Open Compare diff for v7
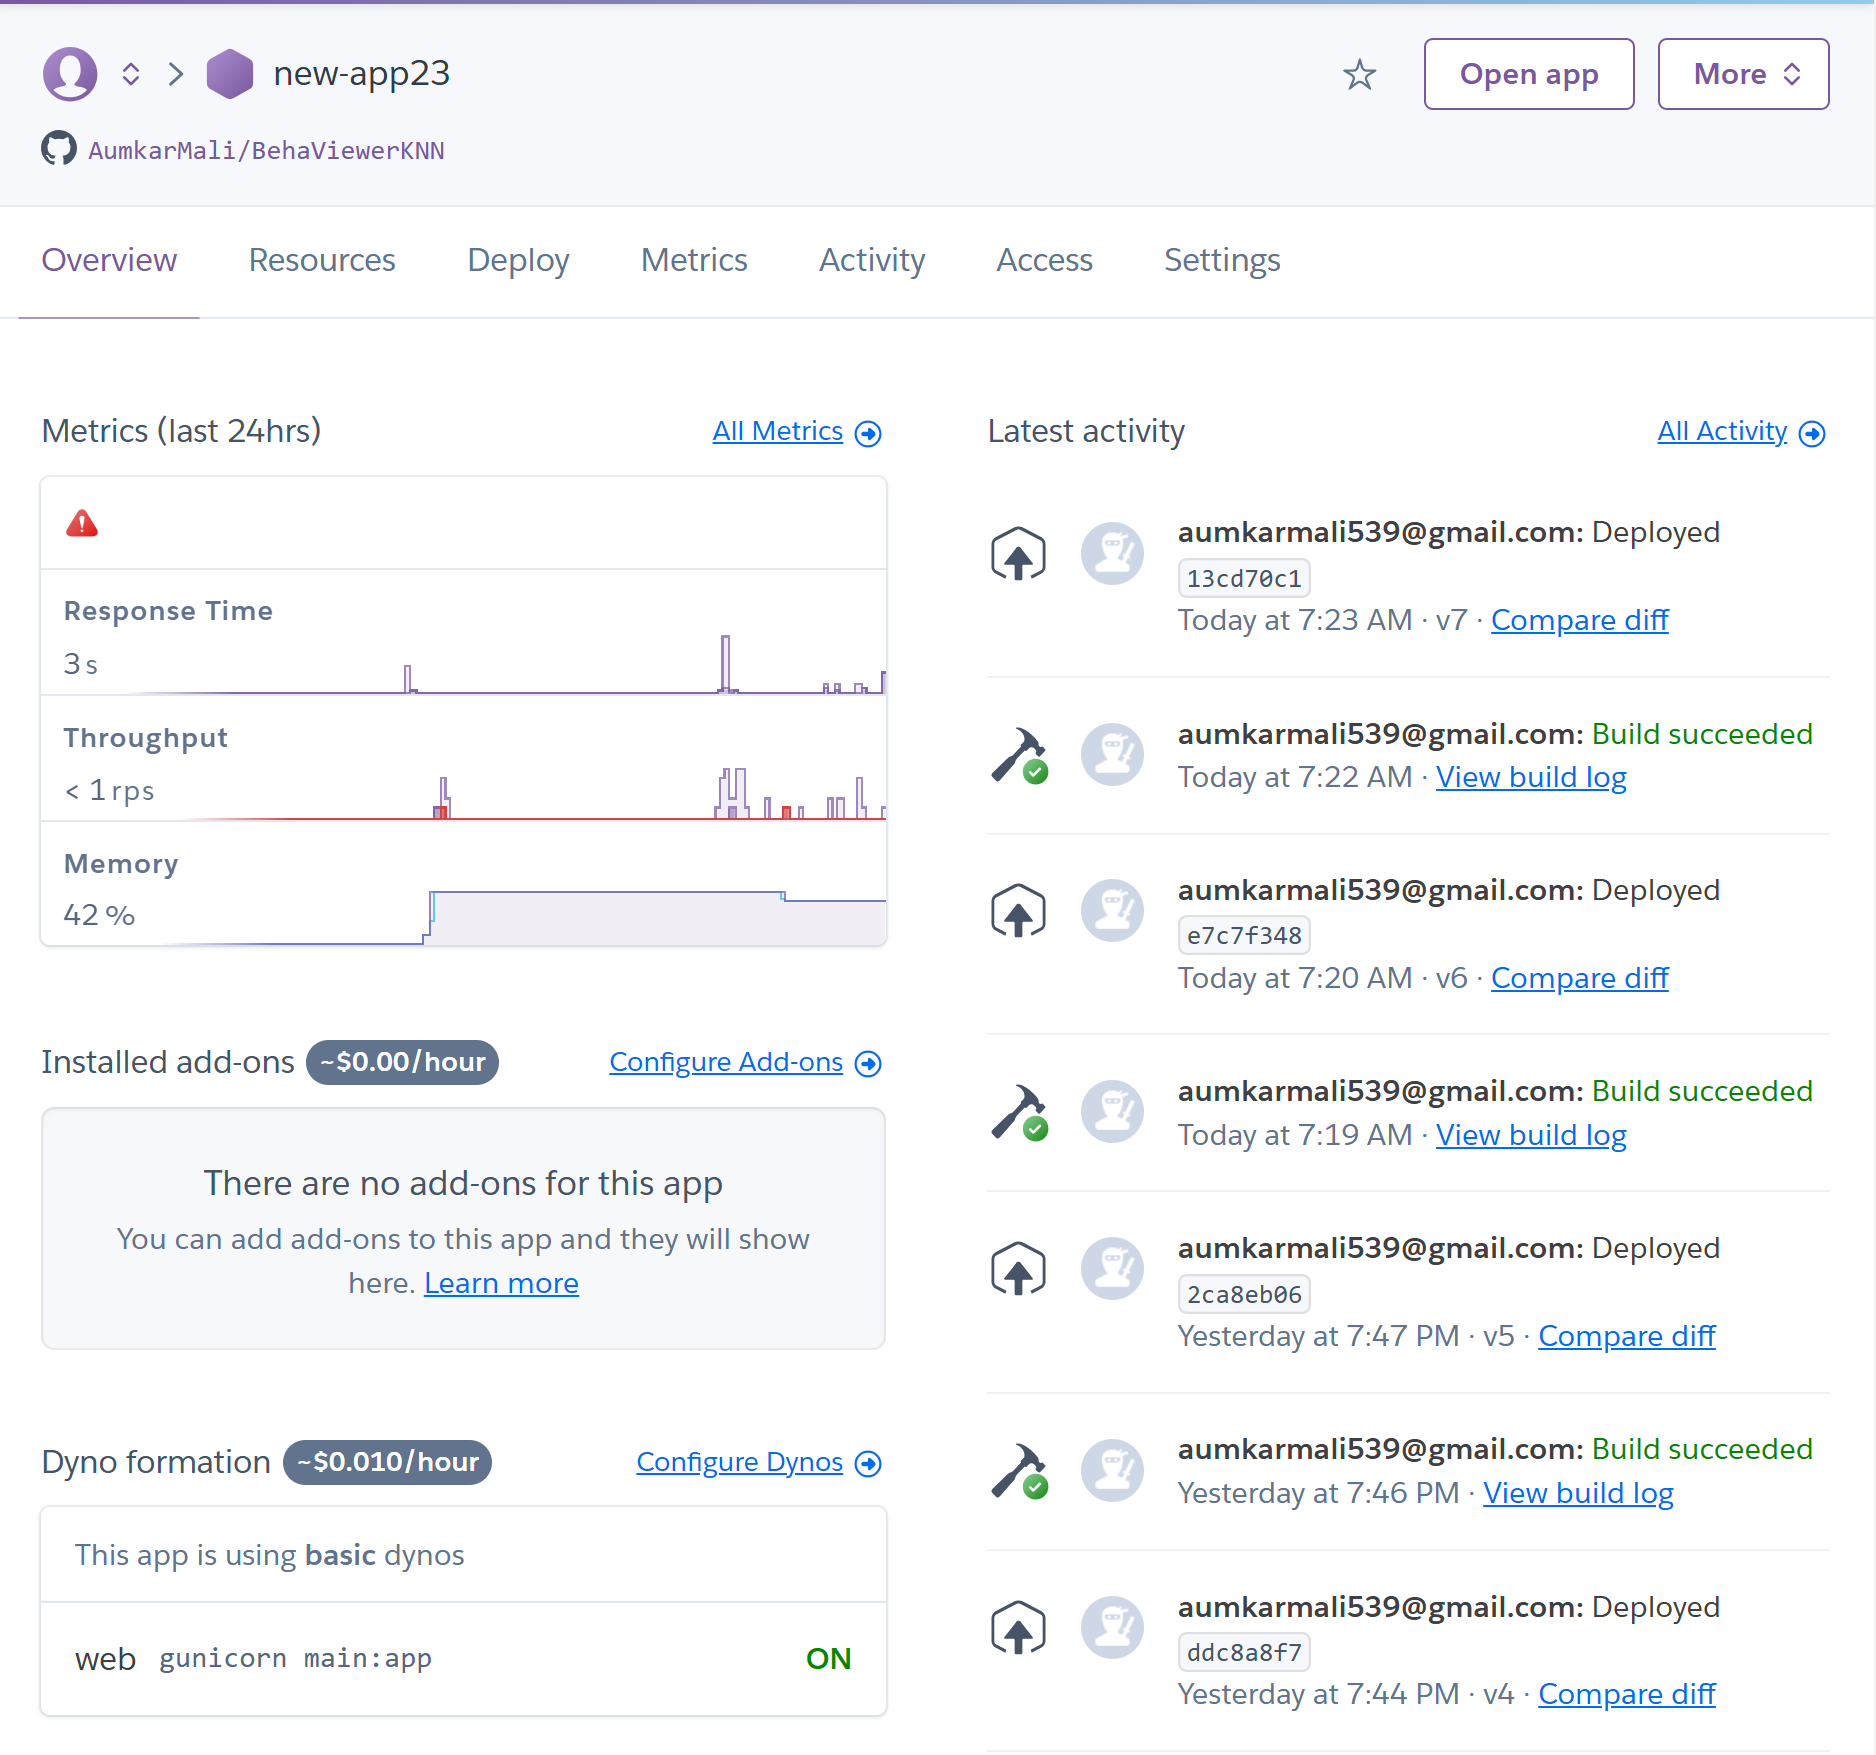1876x1755 pixels. [x=1579, y=620]
